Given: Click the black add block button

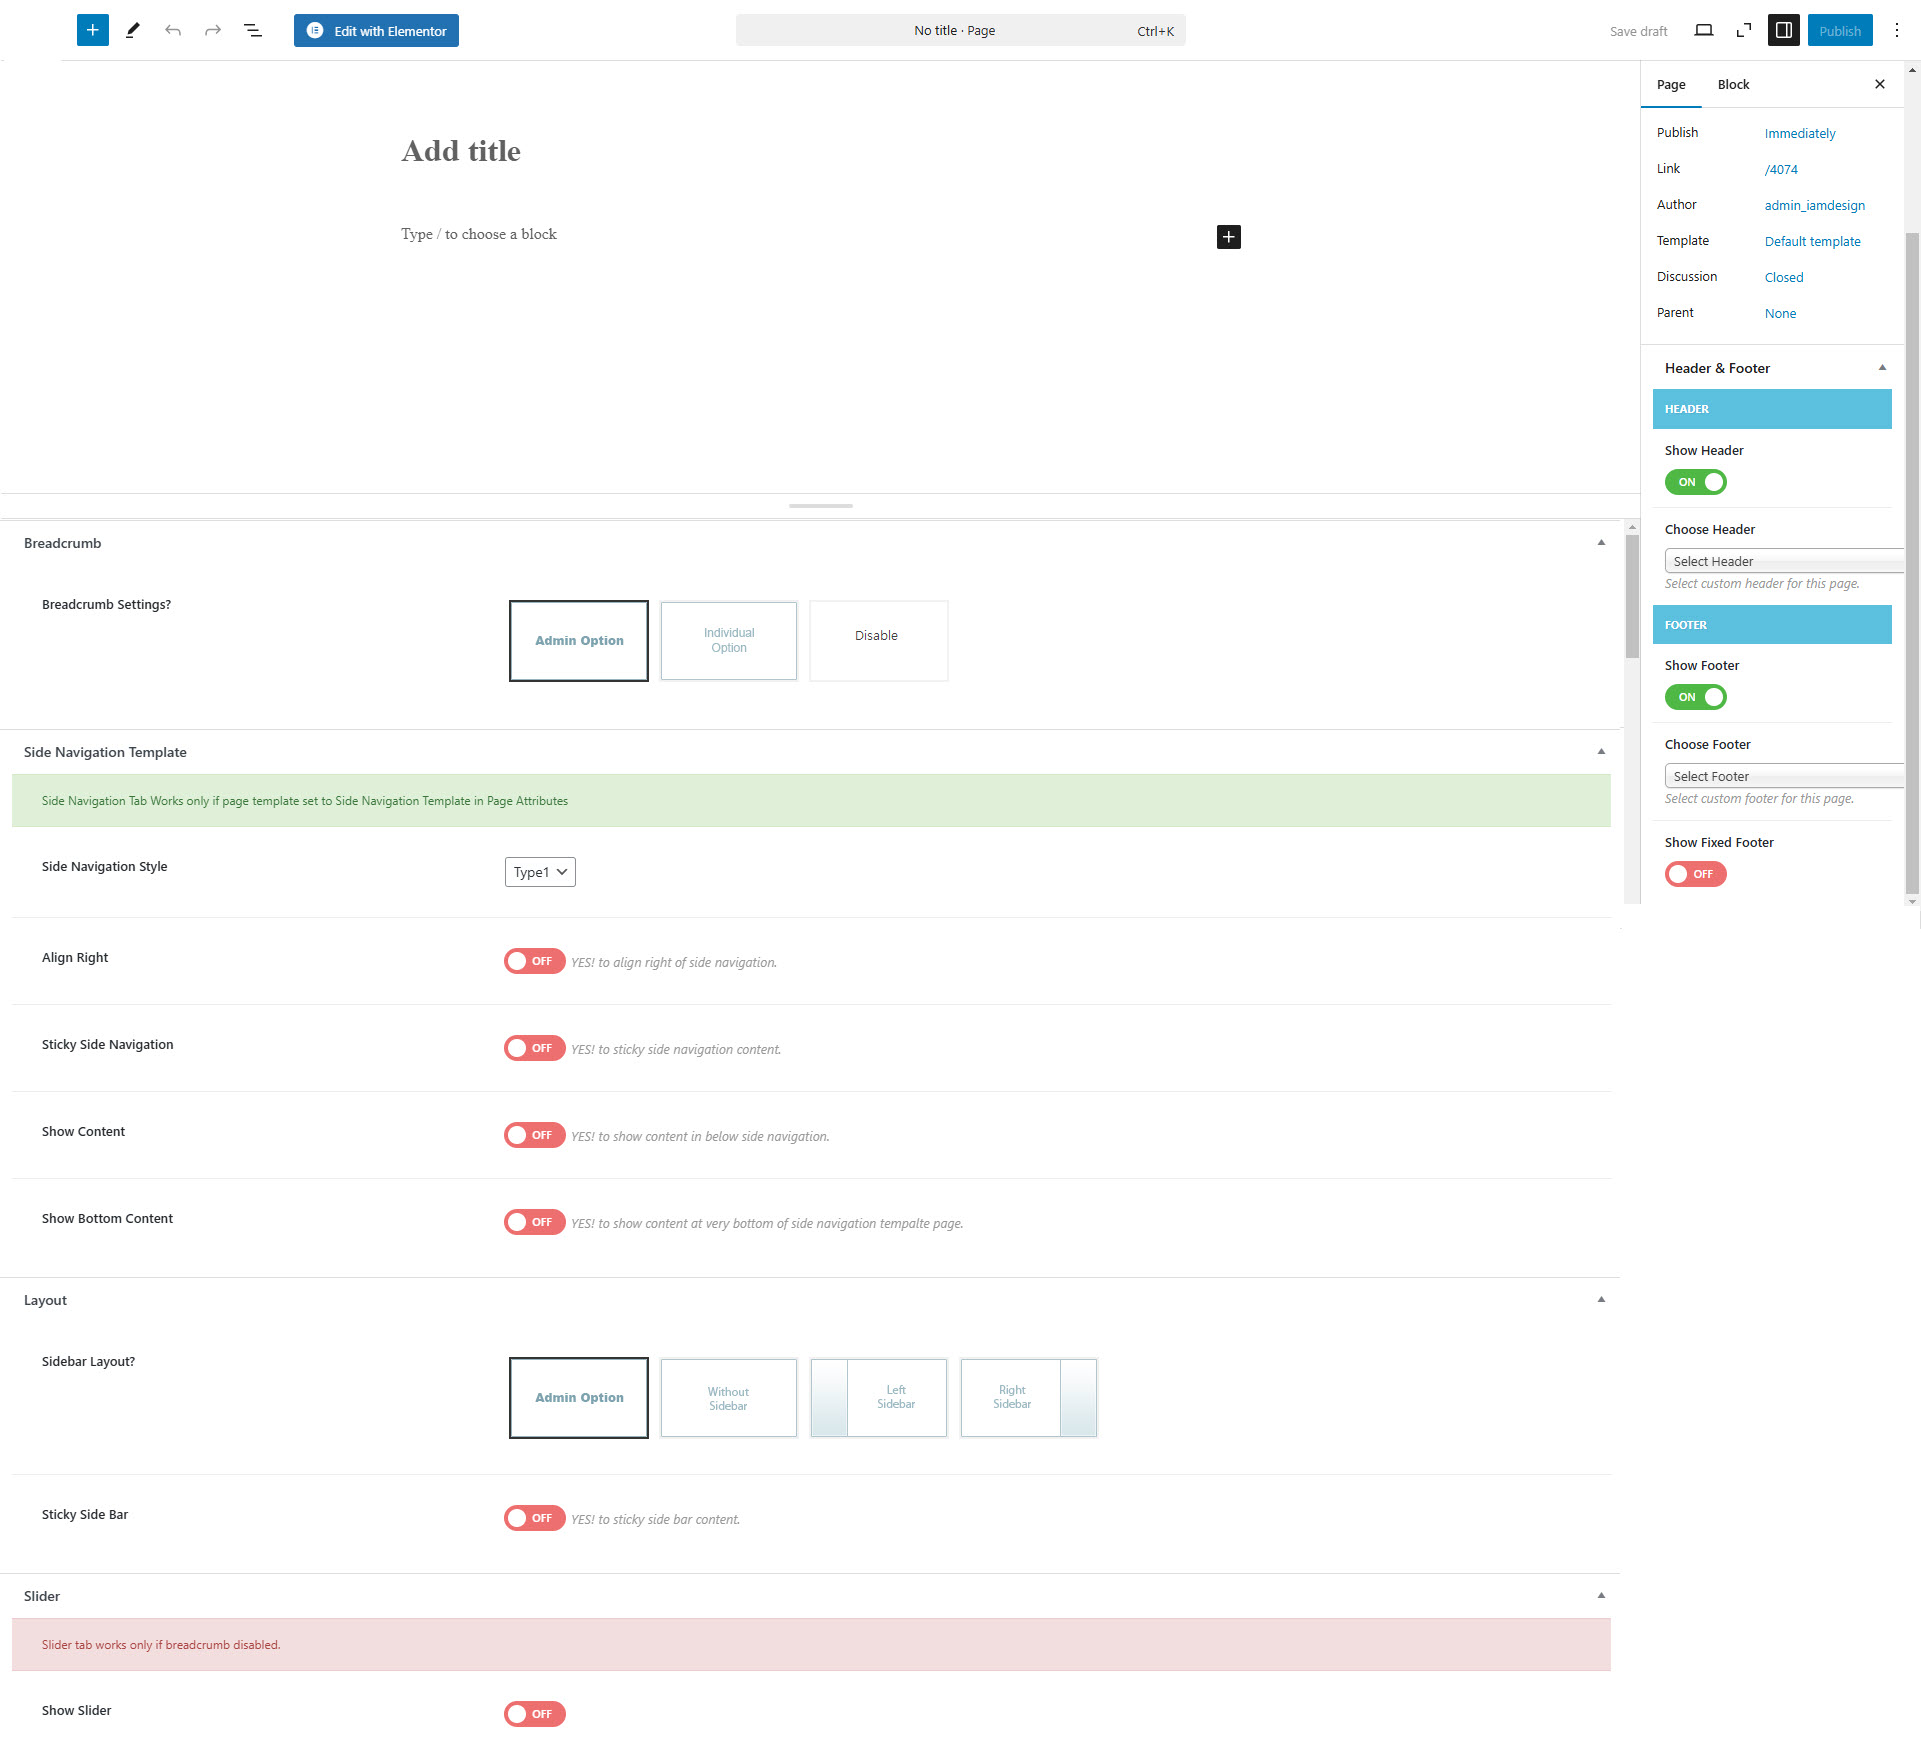Looking at the screenshot, I should pyautogui.click(x=1228, y=237).
